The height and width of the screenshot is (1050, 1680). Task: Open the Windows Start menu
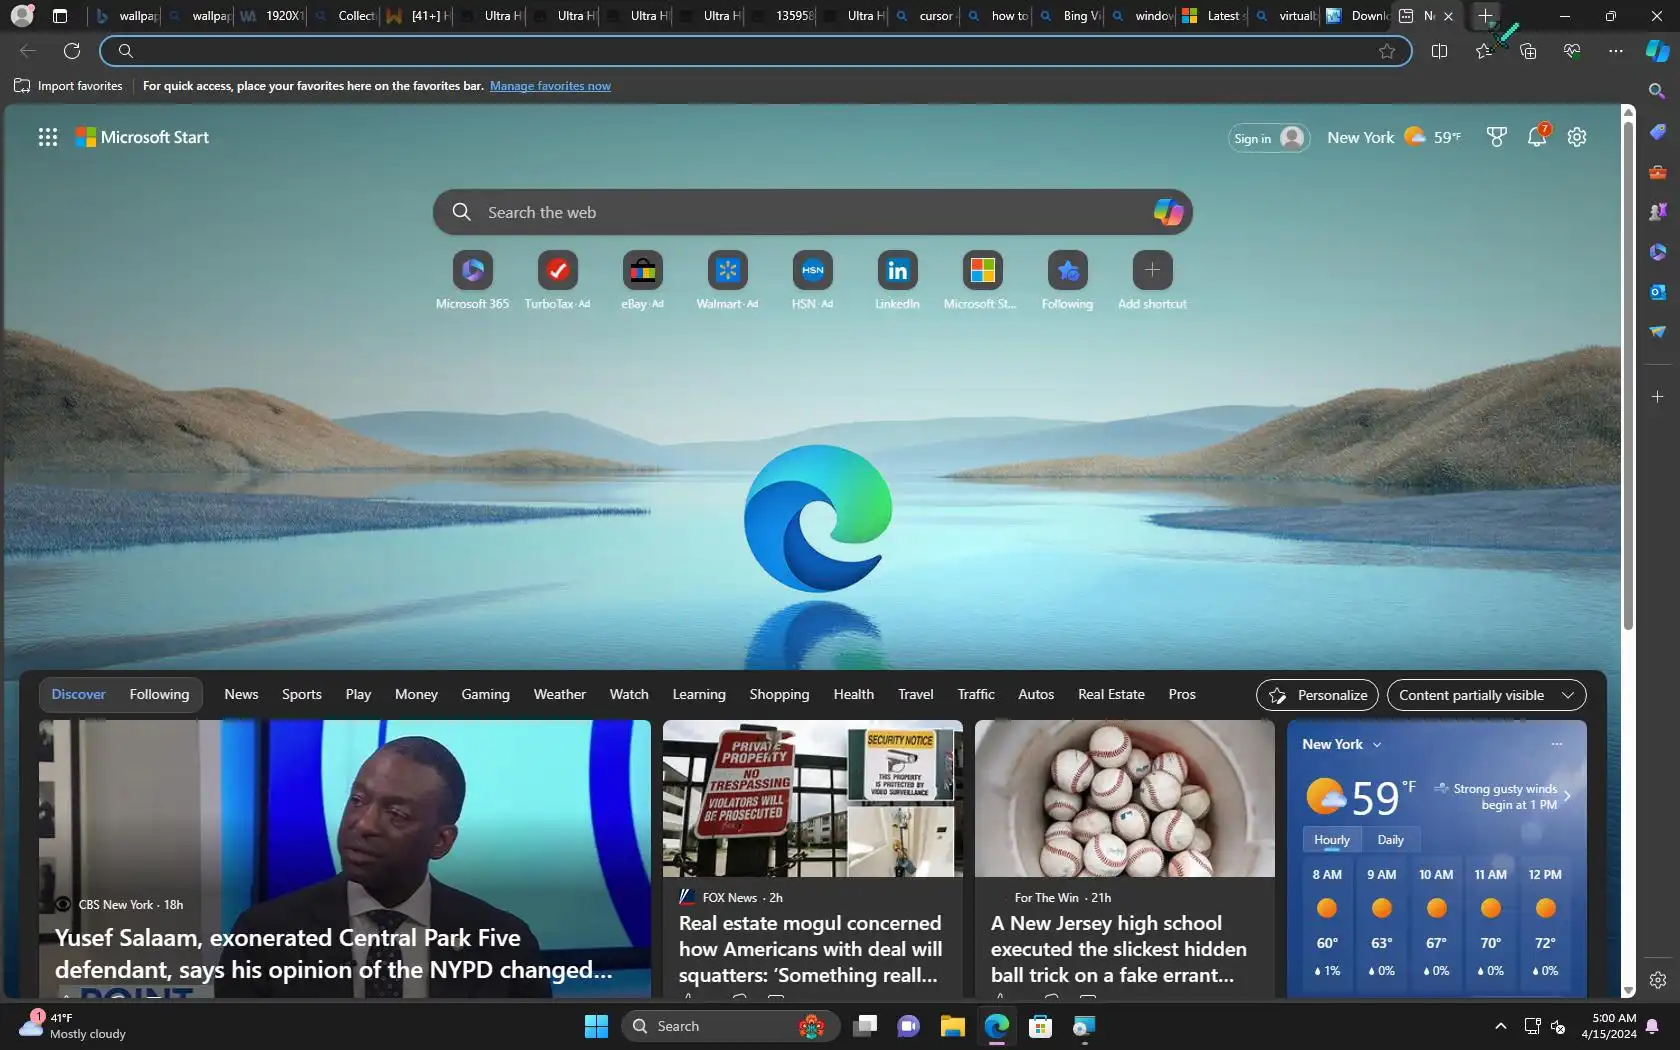pyautogui.click(x=596, y=1026)
